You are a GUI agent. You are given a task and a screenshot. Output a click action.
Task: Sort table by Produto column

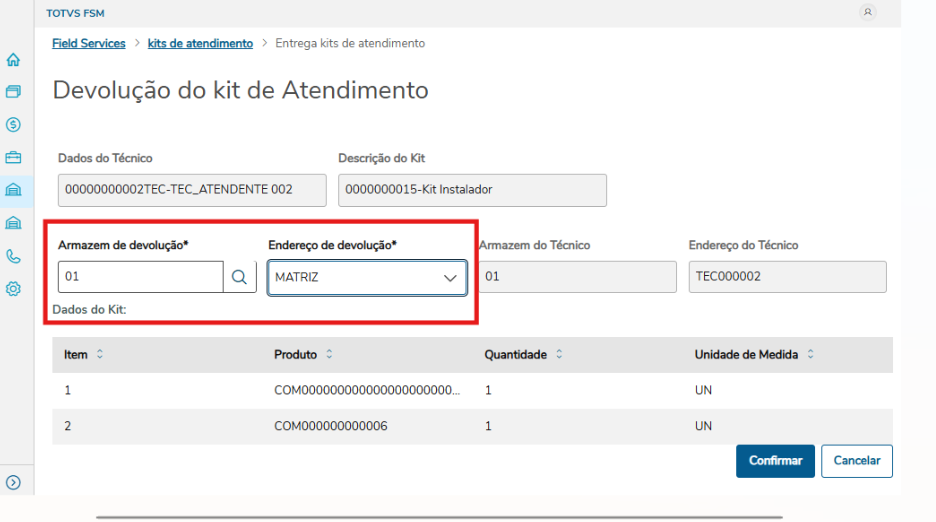329,355
